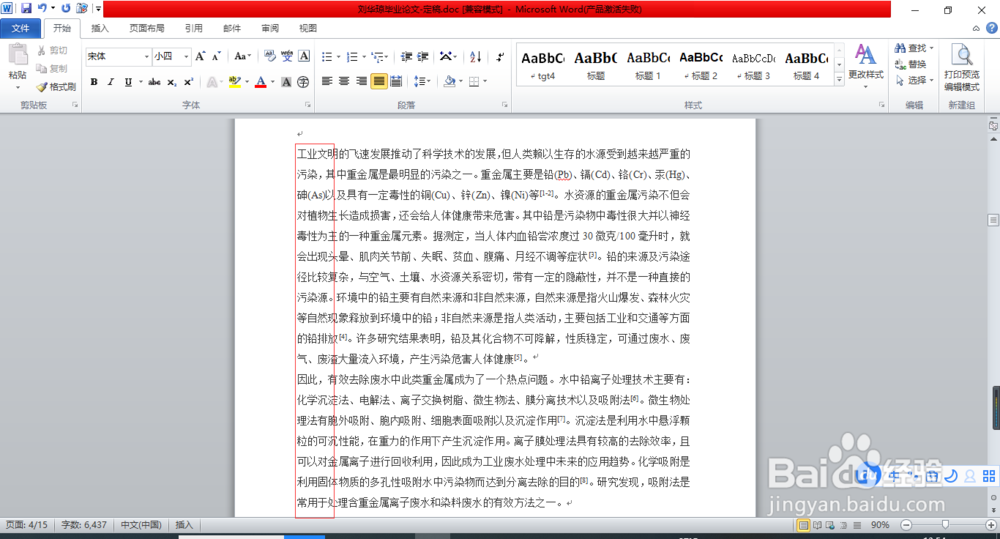Click the page count 4/15 in status bar
The height and width of the screenshot is (539, 1000).
(x=27, y=525)
